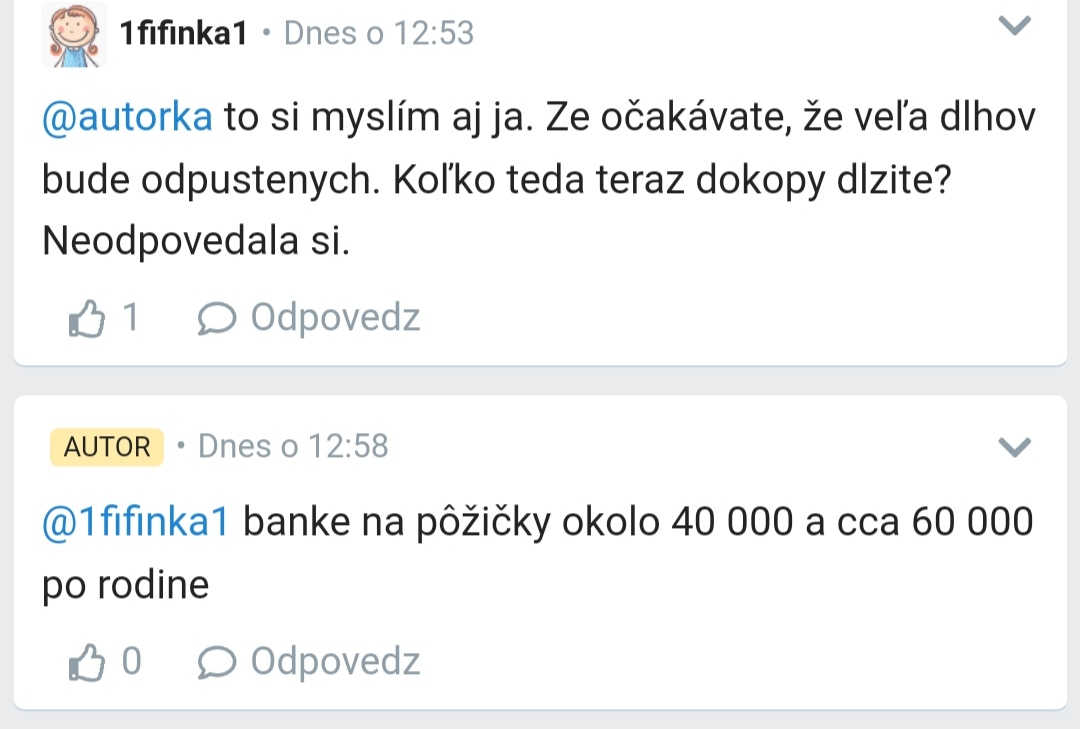Click the text "po rodine" in the reply
1080x729 pixels.
pos(126,585)
